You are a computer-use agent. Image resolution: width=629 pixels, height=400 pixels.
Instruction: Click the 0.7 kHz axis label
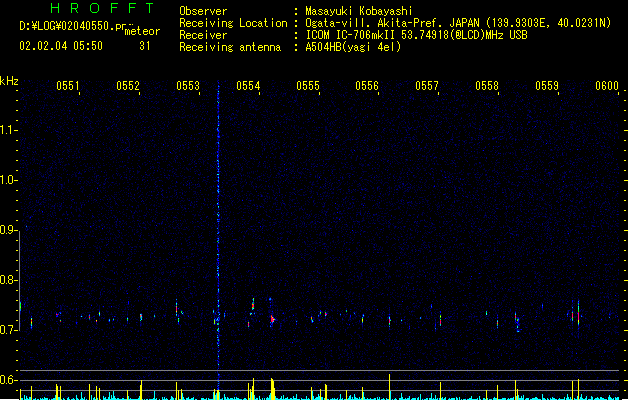tap(8, 330)
